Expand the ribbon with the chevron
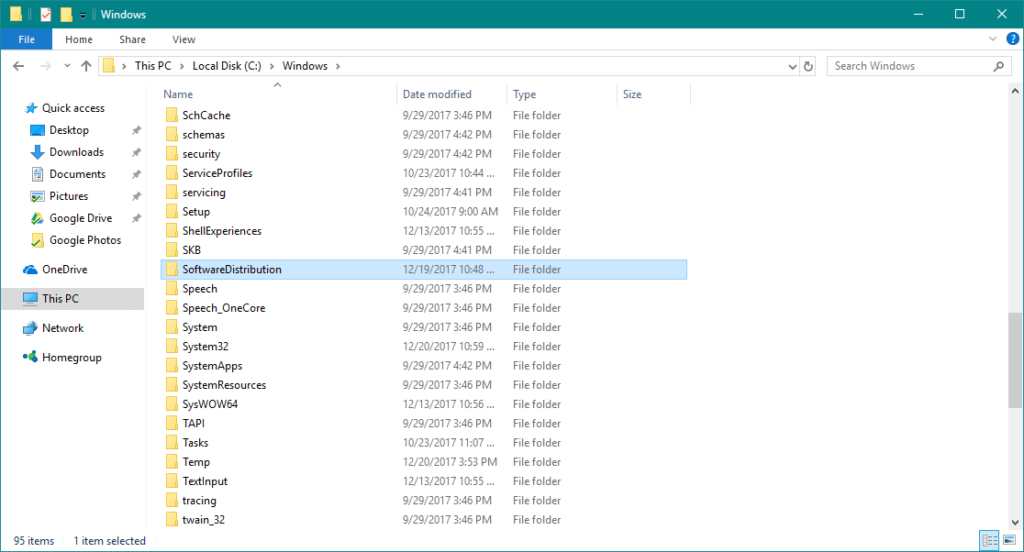This screenshot has width=1024, height=552. tap(993, 39)
